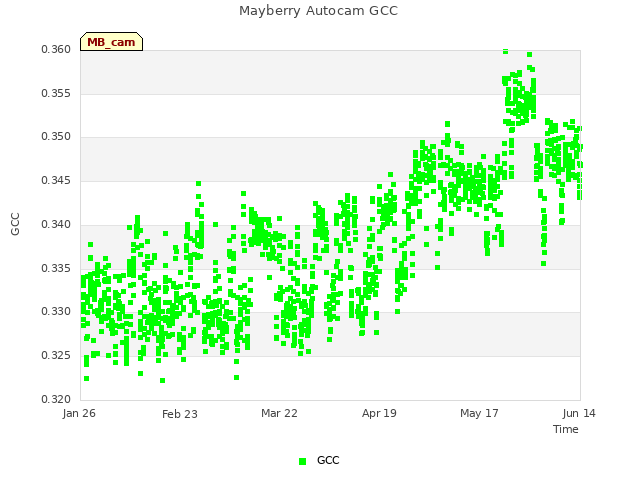The width and height of the screenshot is (640, 480).
Task: Click the 0.350 y-axis value
Action: point(56,136)
